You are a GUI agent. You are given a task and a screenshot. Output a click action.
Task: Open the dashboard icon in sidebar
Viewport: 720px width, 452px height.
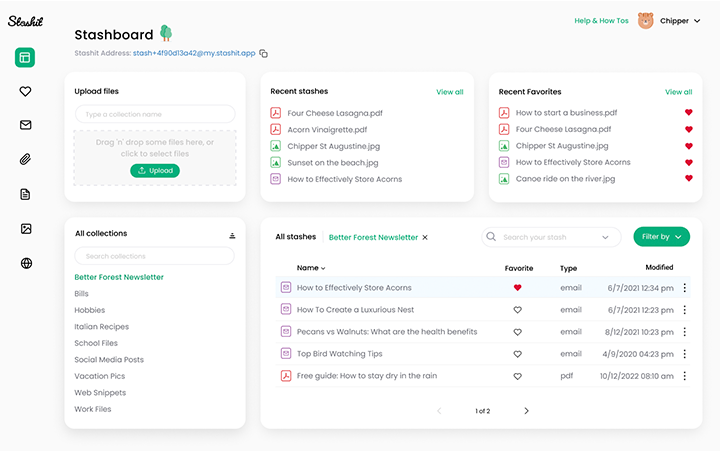[x=25, y=58]
